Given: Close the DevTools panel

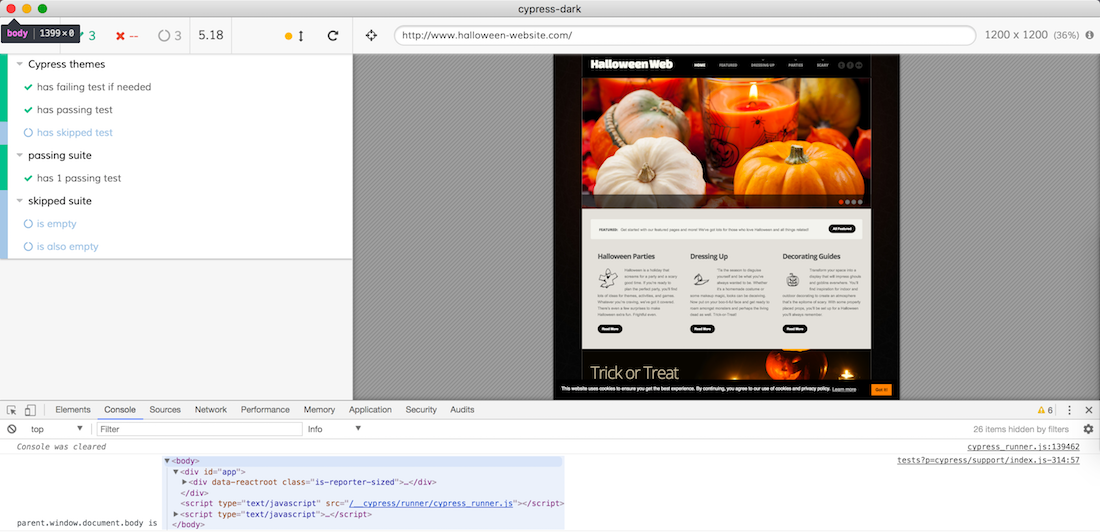Looking at the screenshot, I should (1088, 410).
